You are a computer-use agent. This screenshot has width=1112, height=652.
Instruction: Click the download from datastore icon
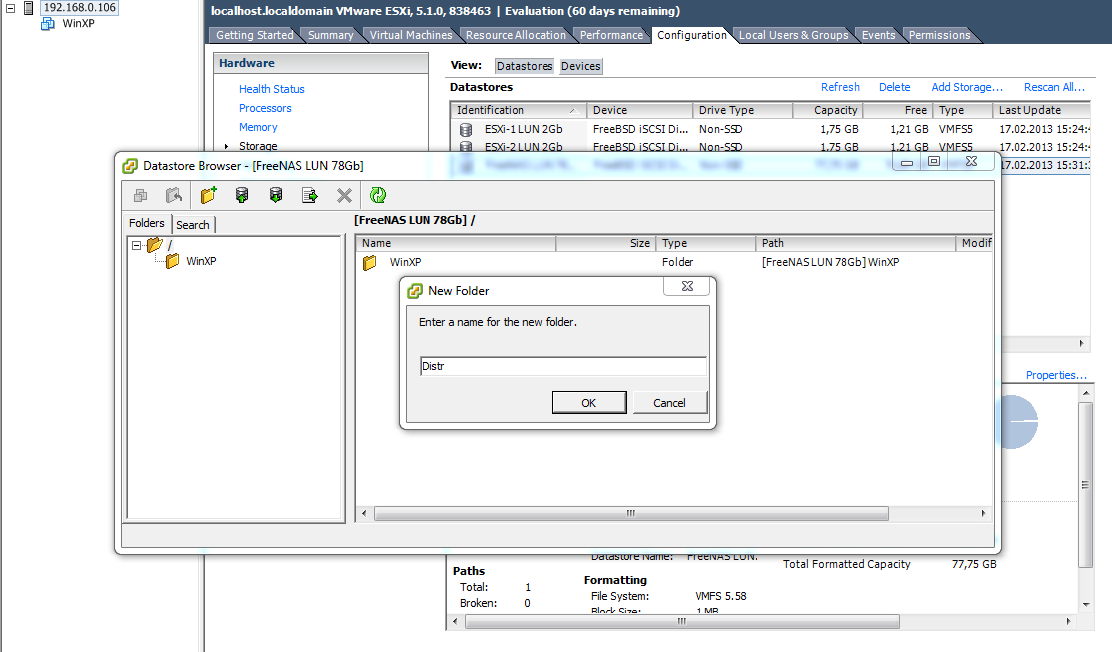click(x=276, y=195)
